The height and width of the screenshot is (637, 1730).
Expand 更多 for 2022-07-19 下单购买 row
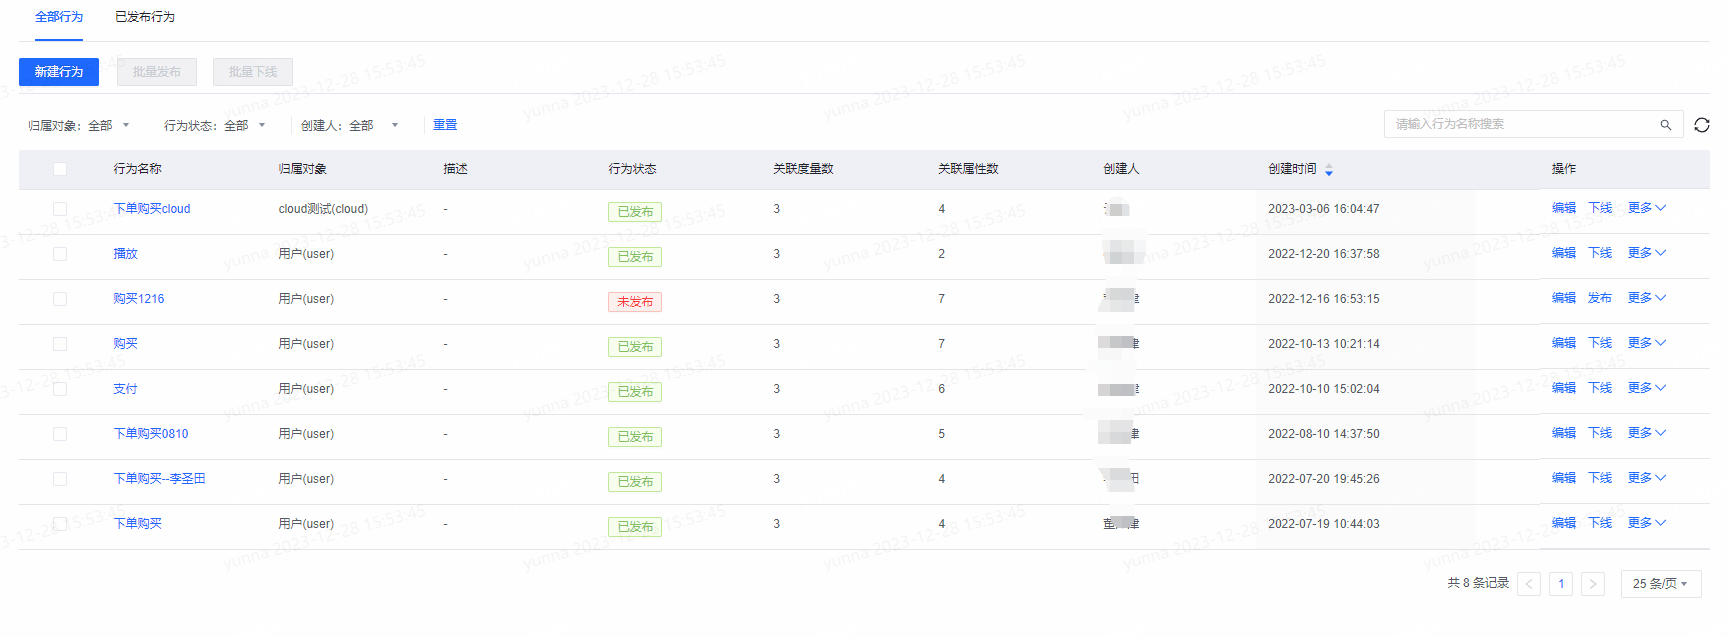pos(1646,523)
